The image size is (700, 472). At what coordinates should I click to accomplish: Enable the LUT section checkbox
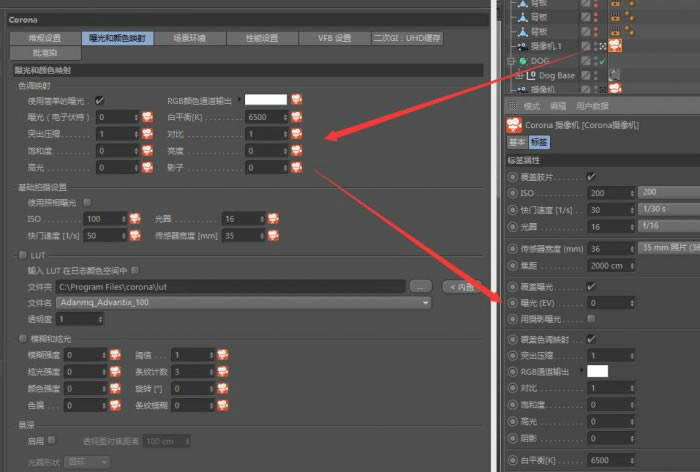pyautogui.click(x=23, y=255)
